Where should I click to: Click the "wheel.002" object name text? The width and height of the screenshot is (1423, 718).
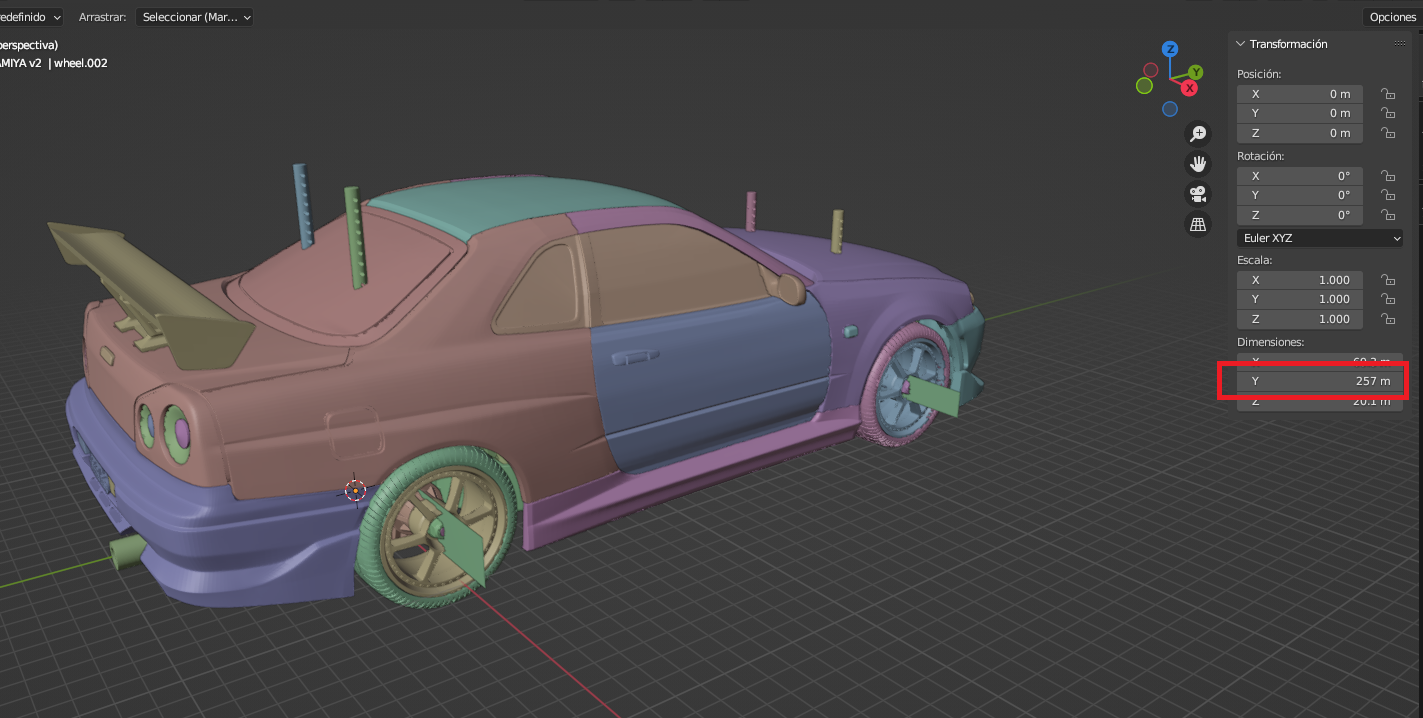point(81,63)
